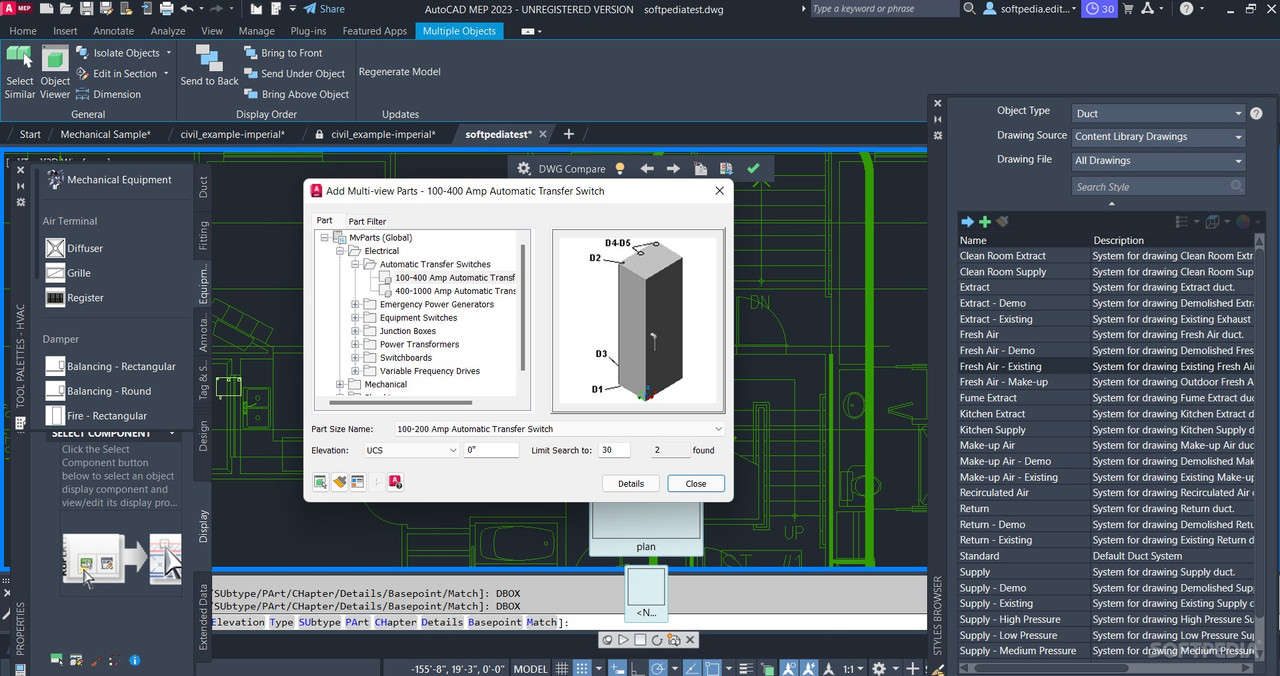Image resolution: width=1280 pixels, height=676 pixels.
Task: Select the Grille tool
Action: [x=68, y=273]
